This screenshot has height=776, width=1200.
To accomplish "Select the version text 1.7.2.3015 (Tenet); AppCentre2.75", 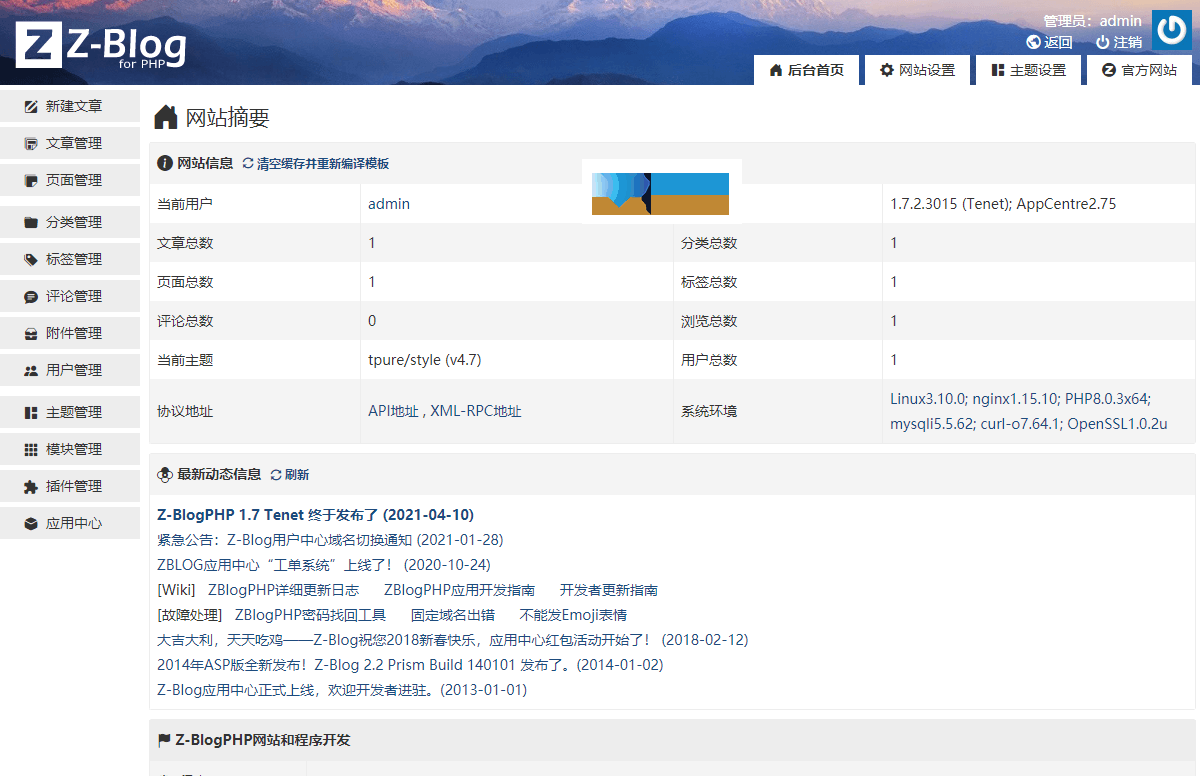I will coord(1003,204).
